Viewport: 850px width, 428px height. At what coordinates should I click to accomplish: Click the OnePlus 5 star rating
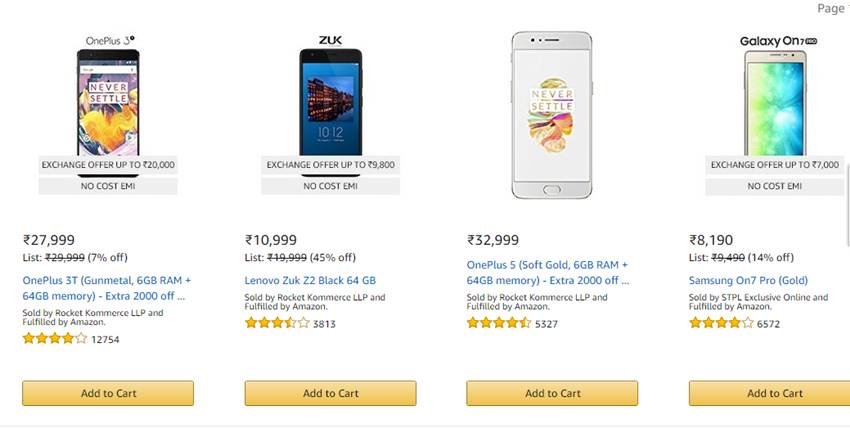coord(499,323)
